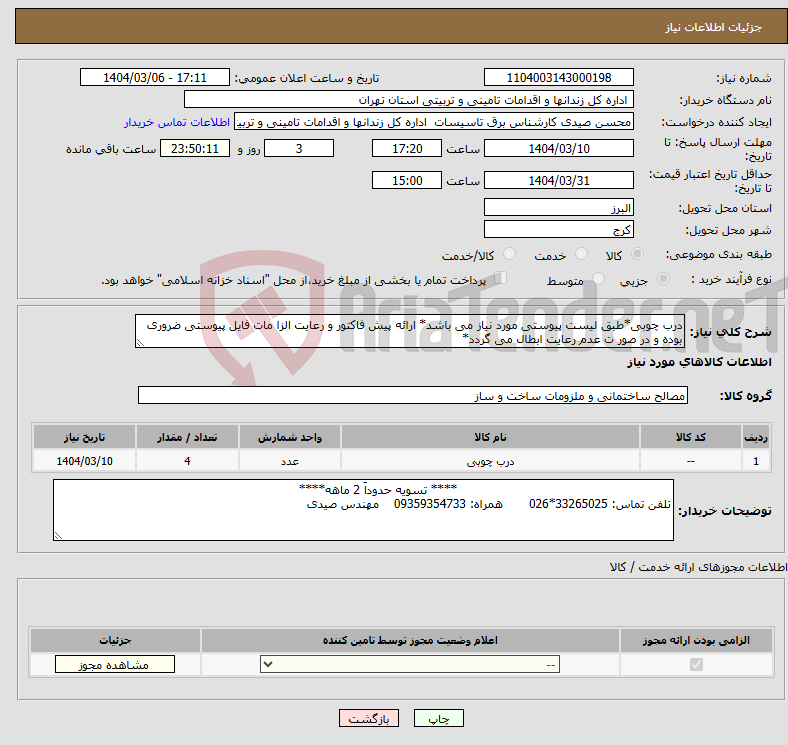
Task: Toggle the mandatory license checkbox
Action: [696, 665]
